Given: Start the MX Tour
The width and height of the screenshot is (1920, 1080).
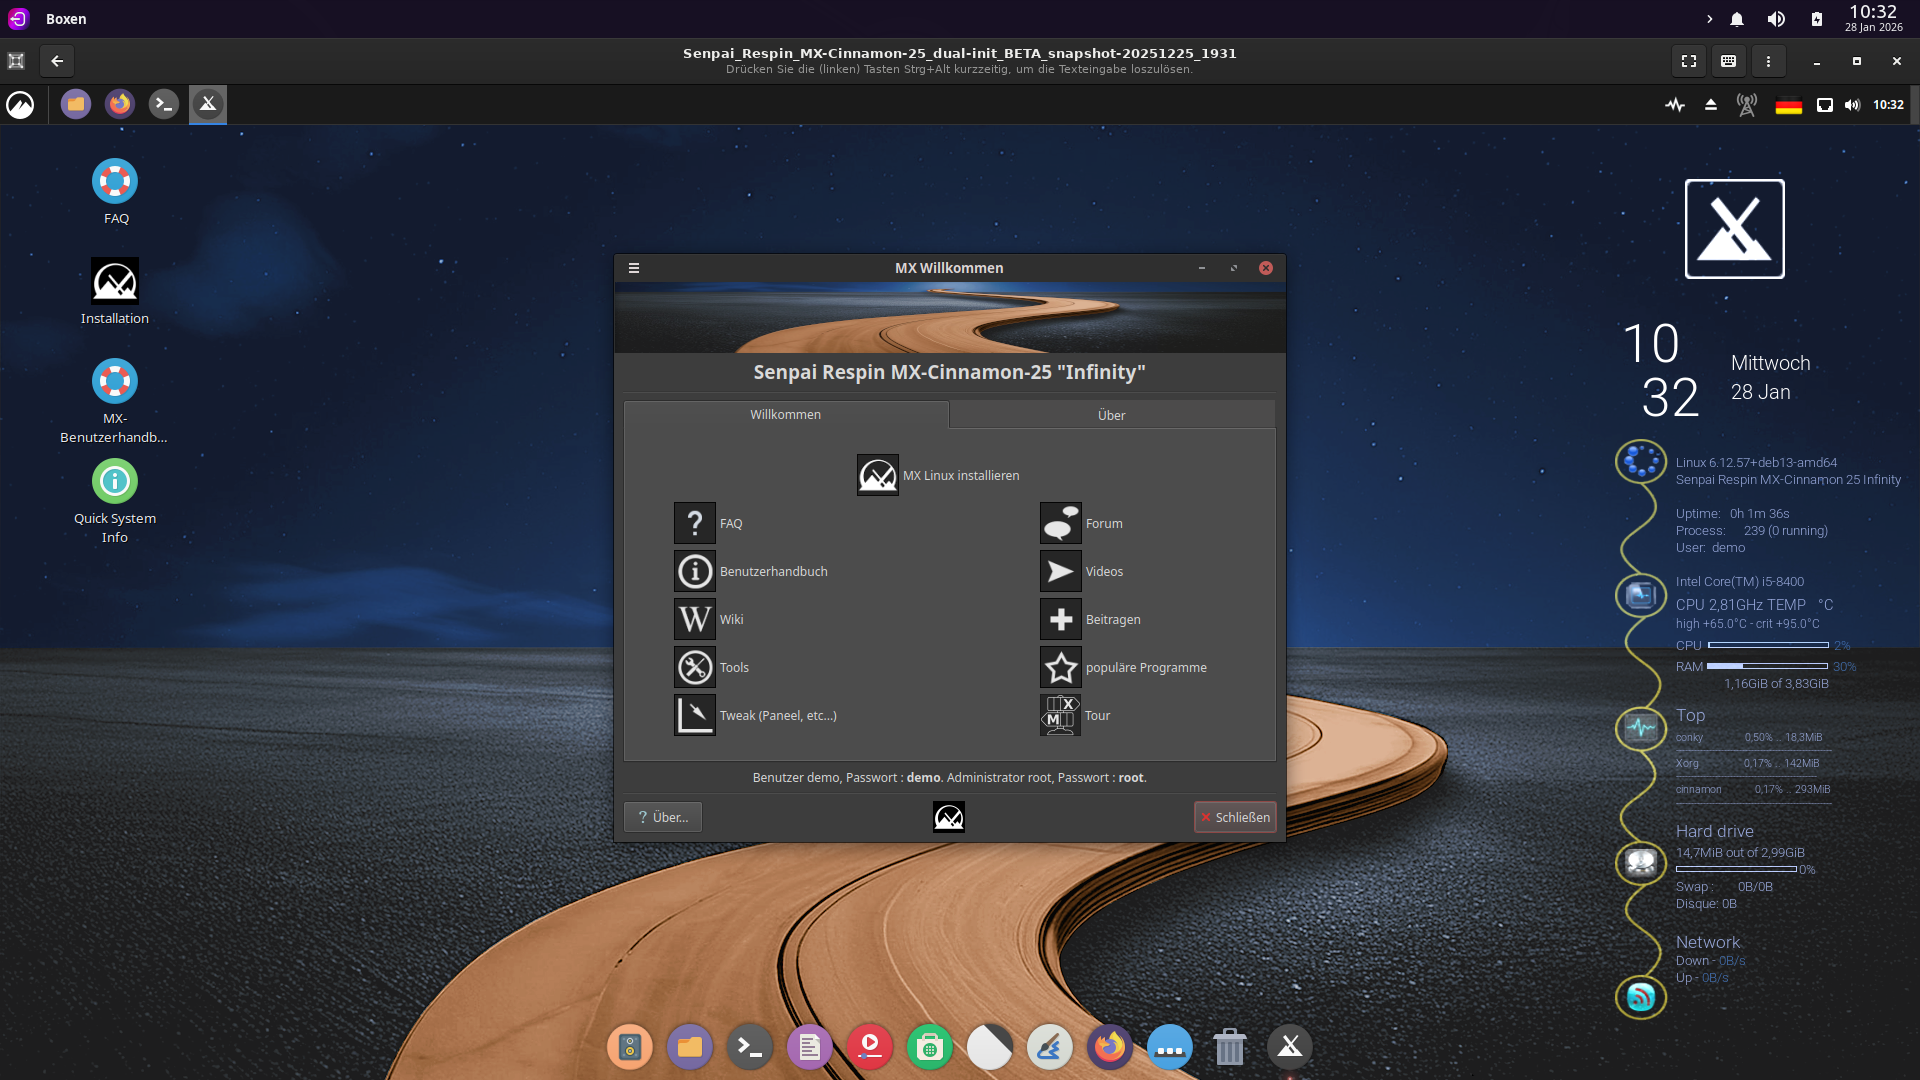Looking at the screenshot, I should (1060, 715).
